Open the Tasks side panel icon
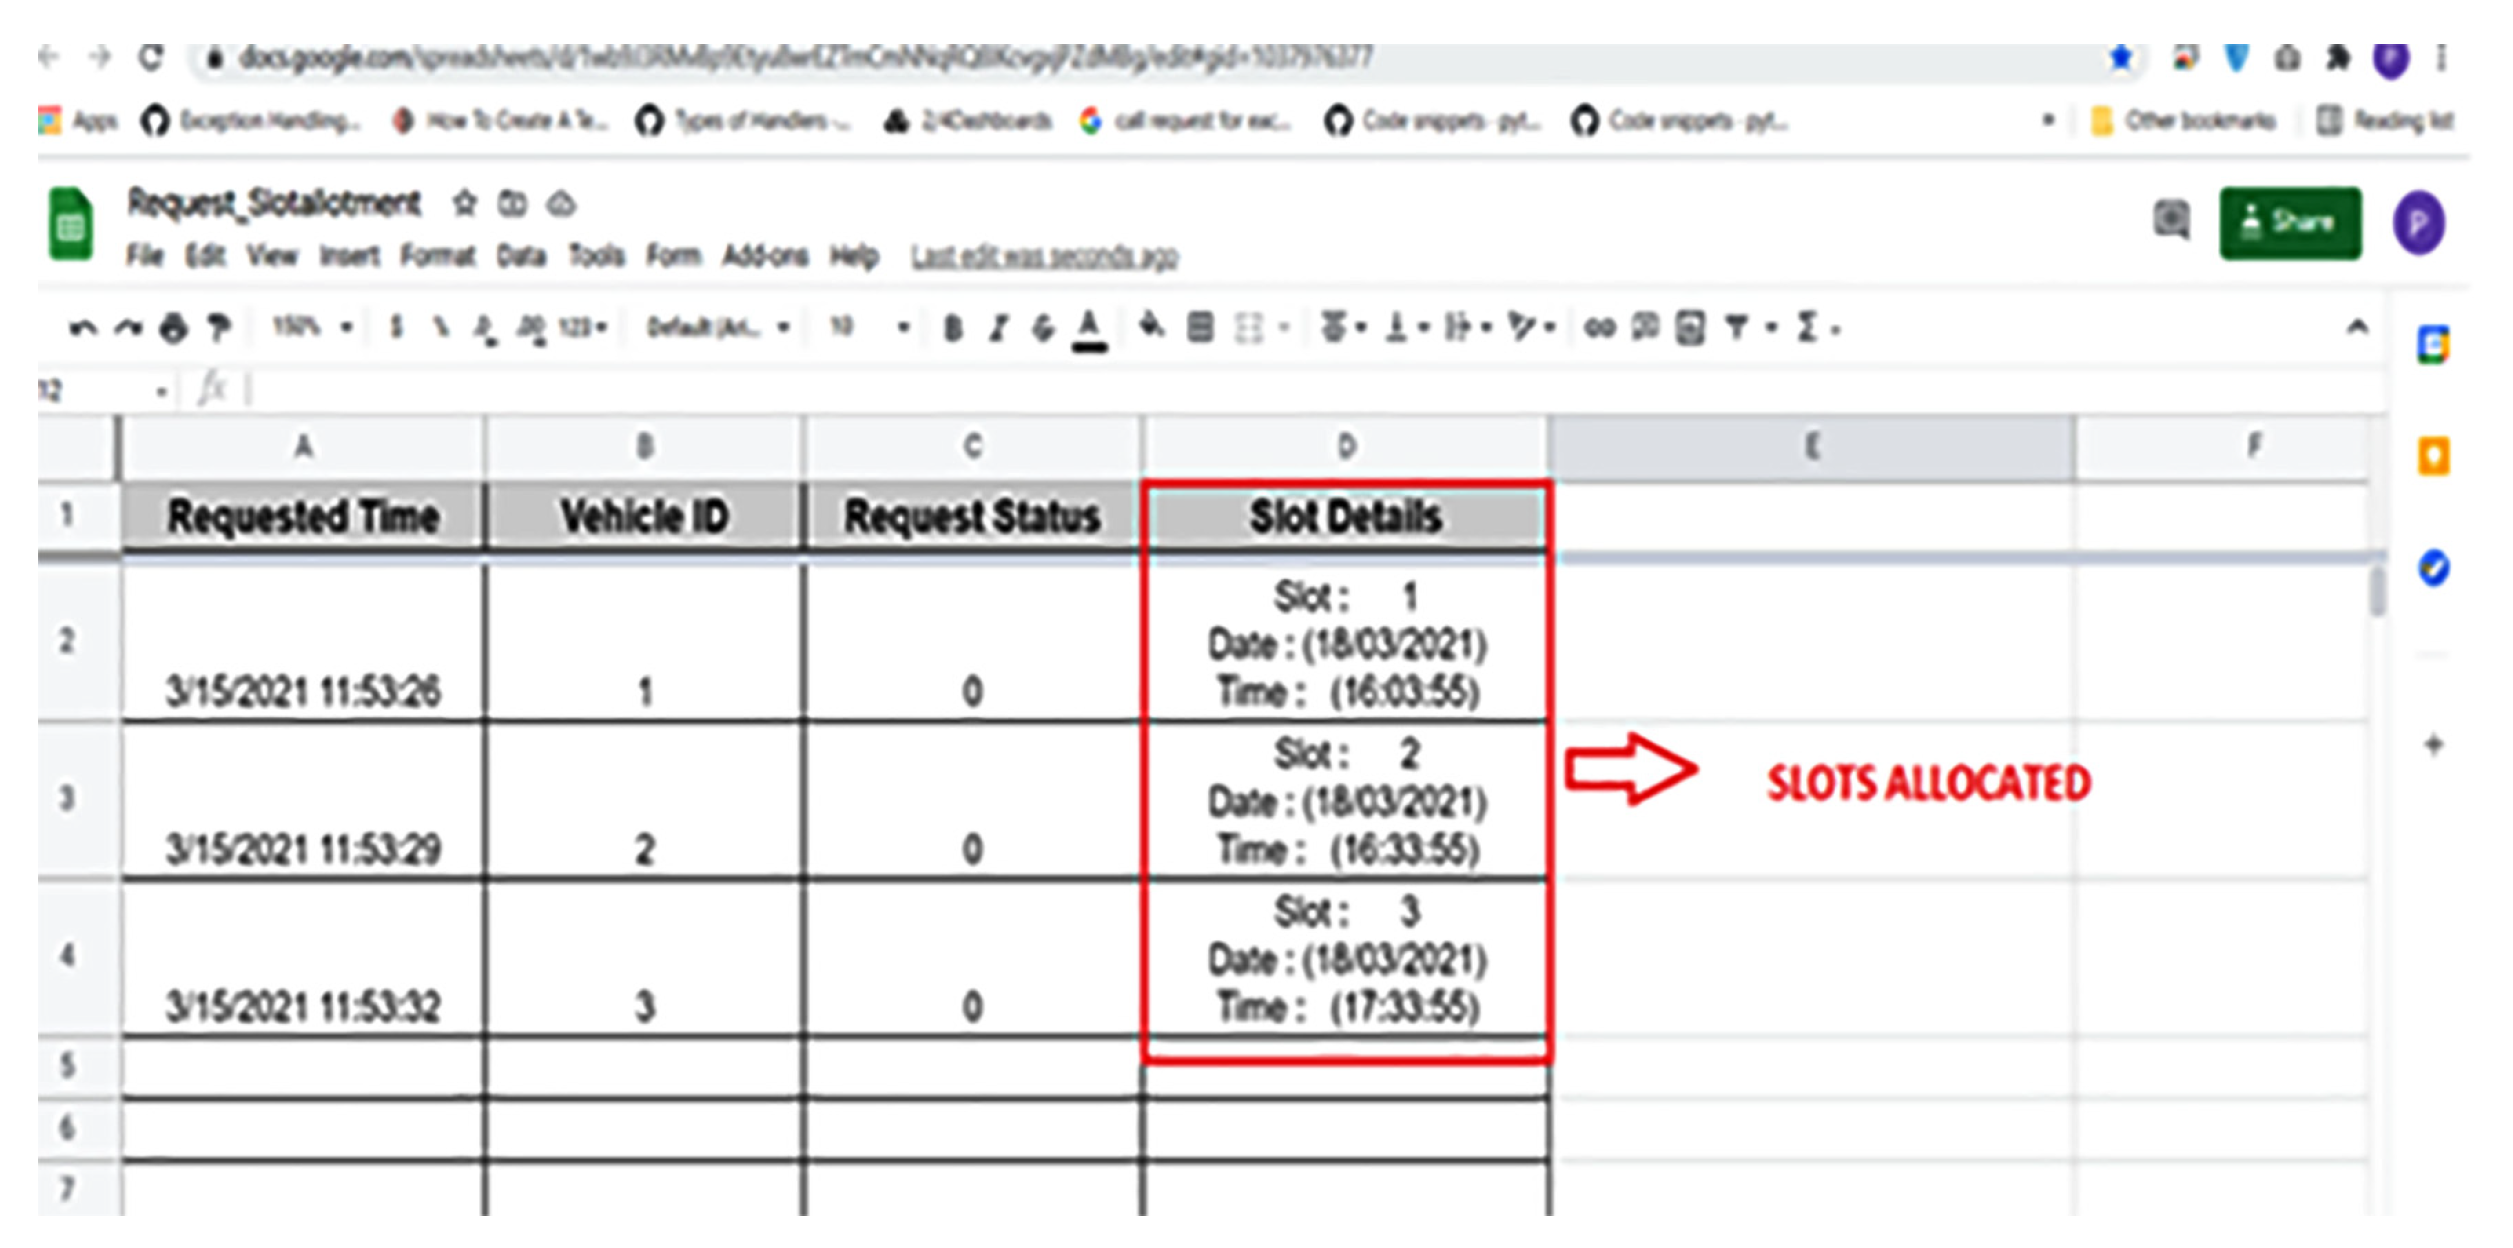 [2433, 568]
